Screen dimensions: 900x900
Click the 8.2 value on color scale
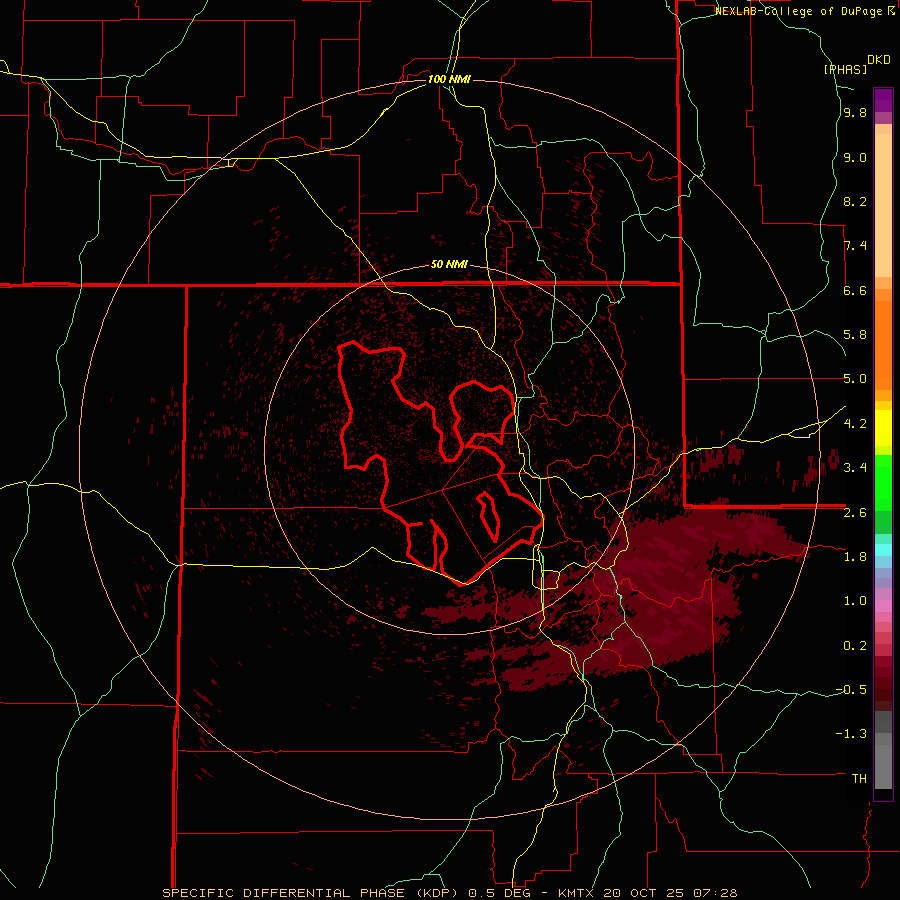point(855,201)
